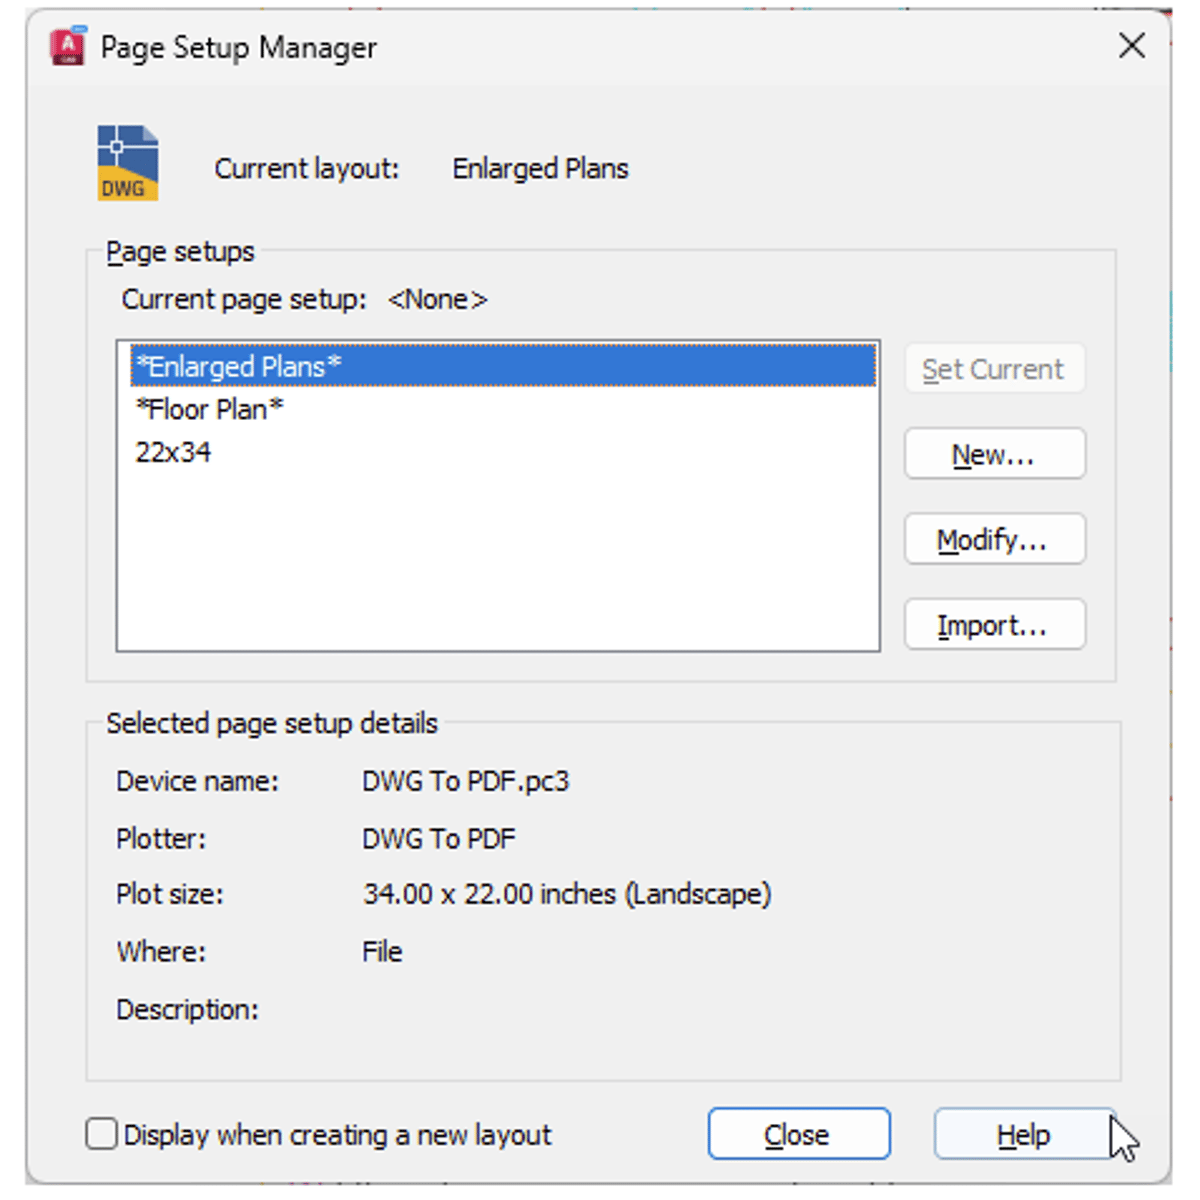This screenshot has height=1200, width=1200.
Task: Click the current page setup <None> value
Action: pyautogui.click(x=437, y=300)
